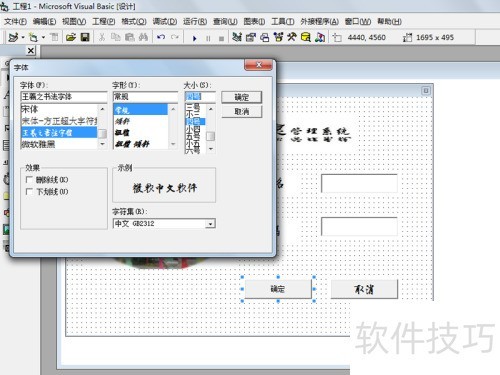Image resolution: width=500 pixels, height=375 pixels.
Task: Click the 大小 font size input field
Action: [x=200, y=97]
